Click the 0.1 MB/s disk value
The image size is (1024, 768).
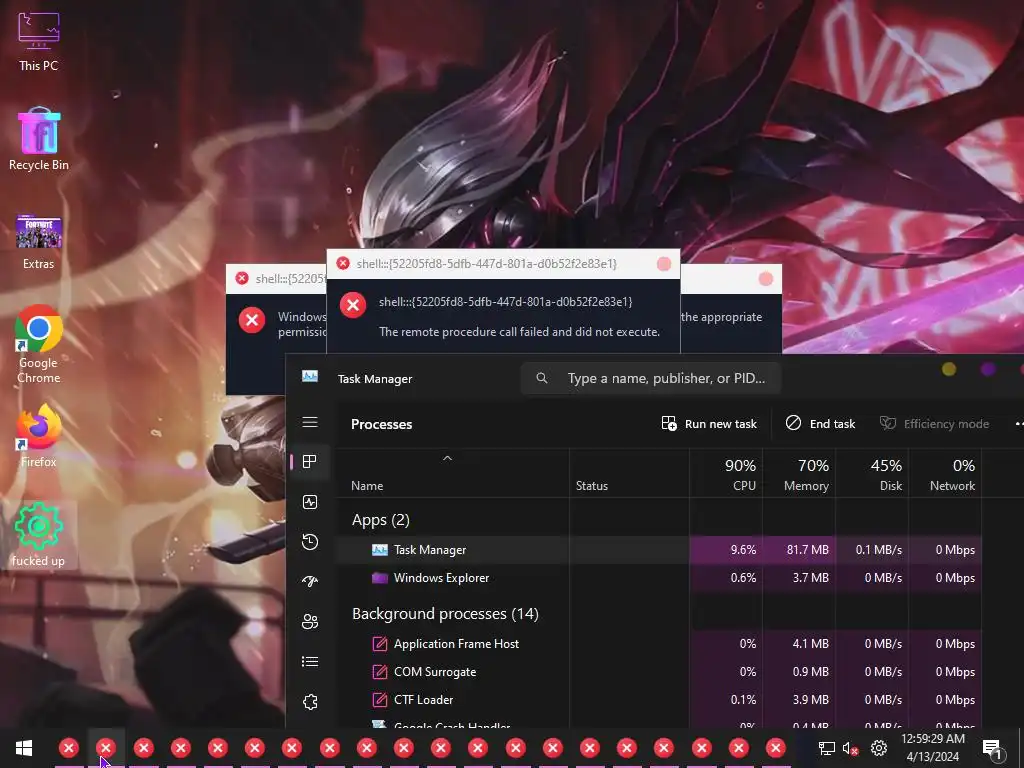(878, 550)
